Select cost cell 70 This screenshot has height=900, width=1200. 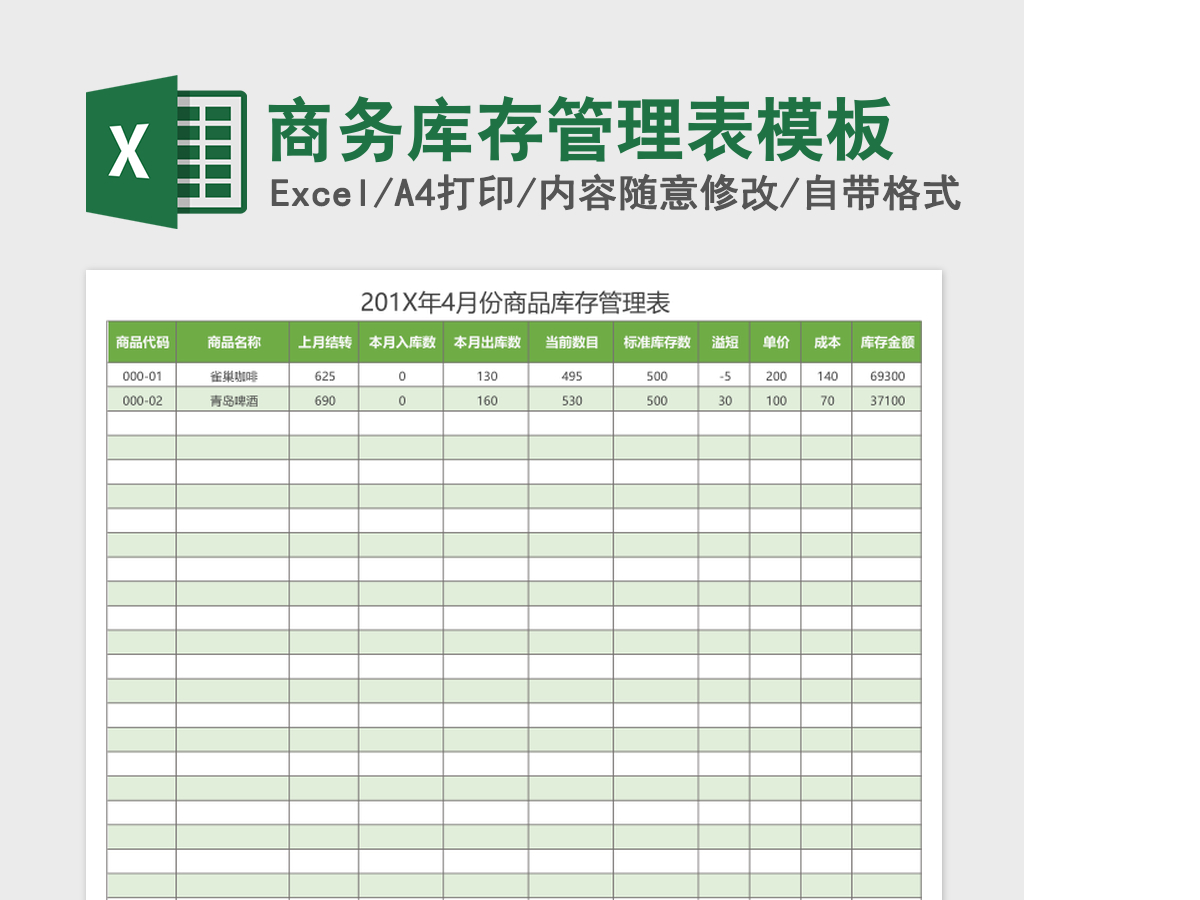click(x=827, y=400)
